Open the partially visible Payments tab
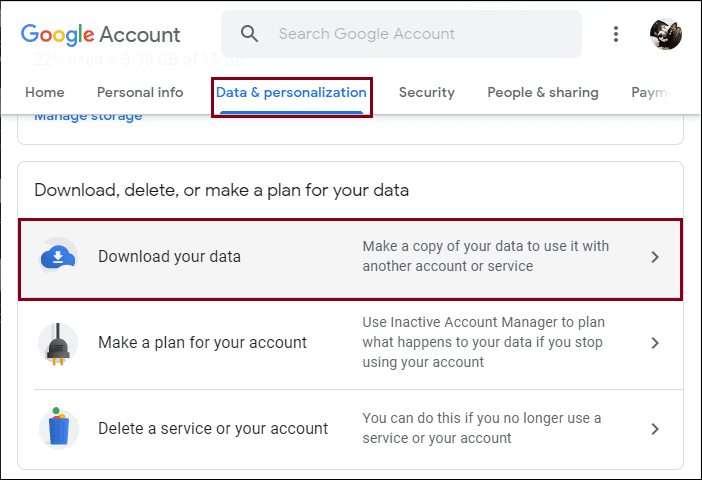The height and width of the screenshot is (480, 702). click(650, 93)
